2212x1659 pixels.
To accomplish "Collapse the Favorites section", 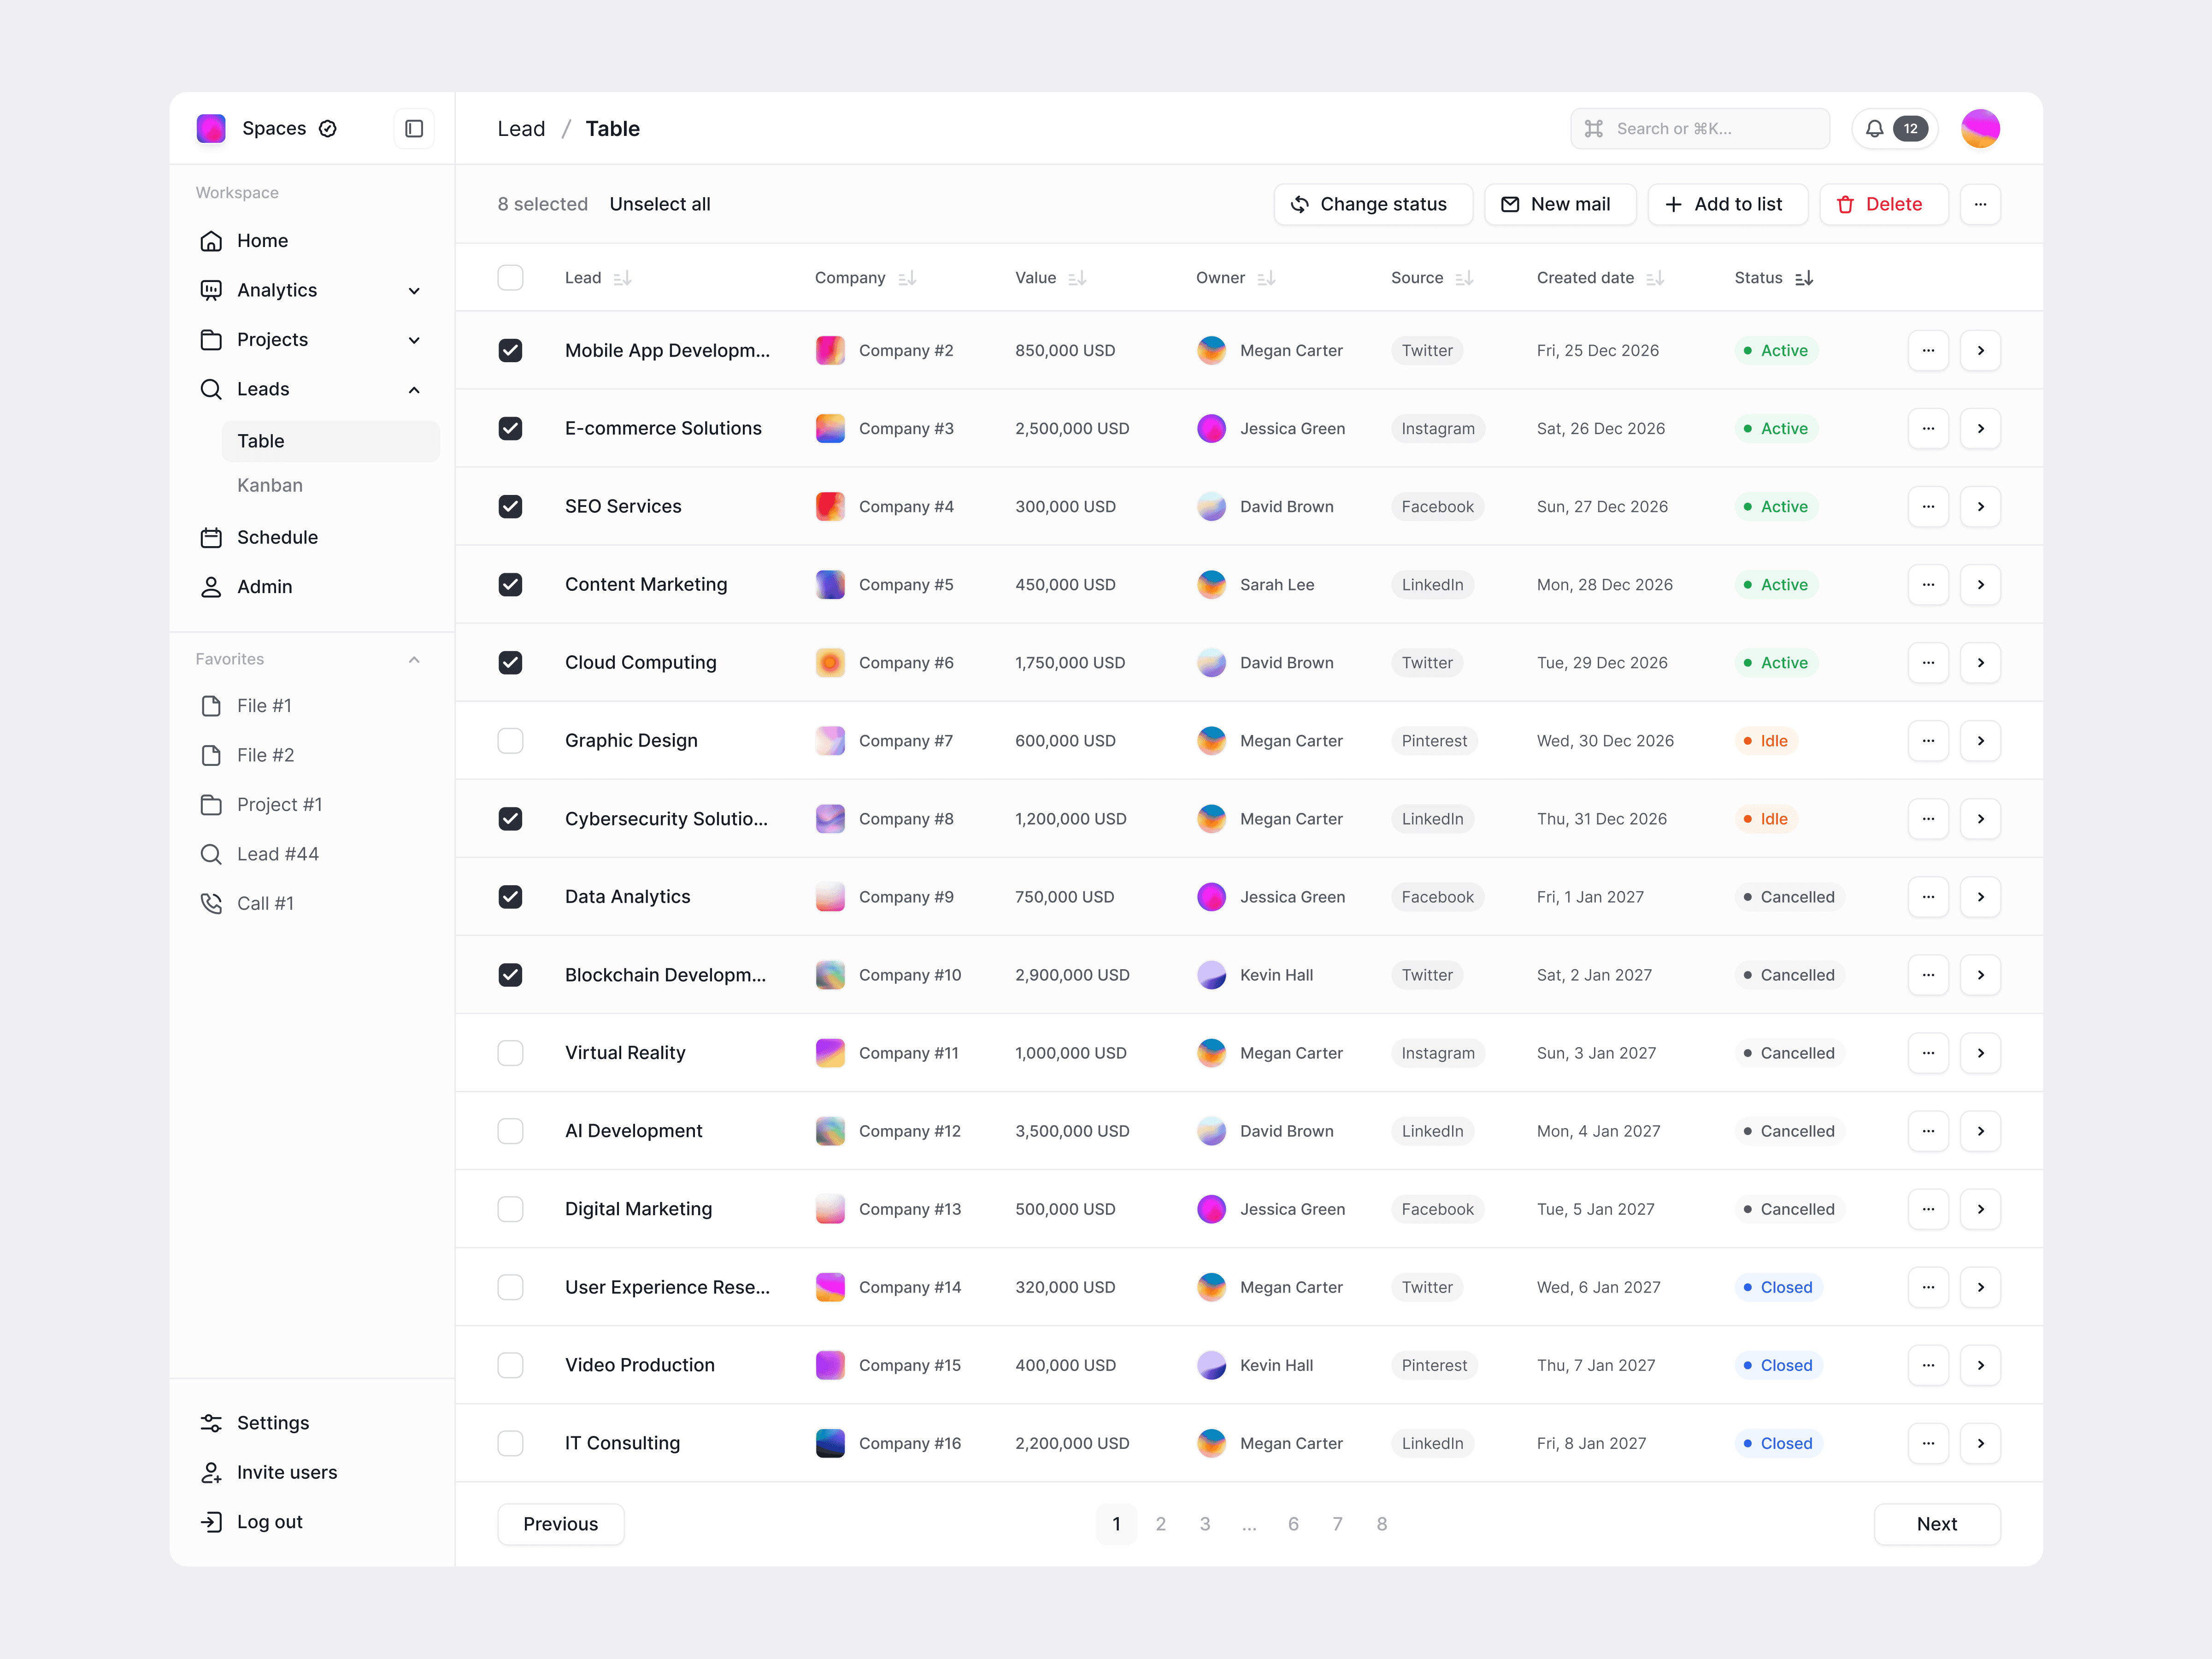I will click(x=414, y=660).
